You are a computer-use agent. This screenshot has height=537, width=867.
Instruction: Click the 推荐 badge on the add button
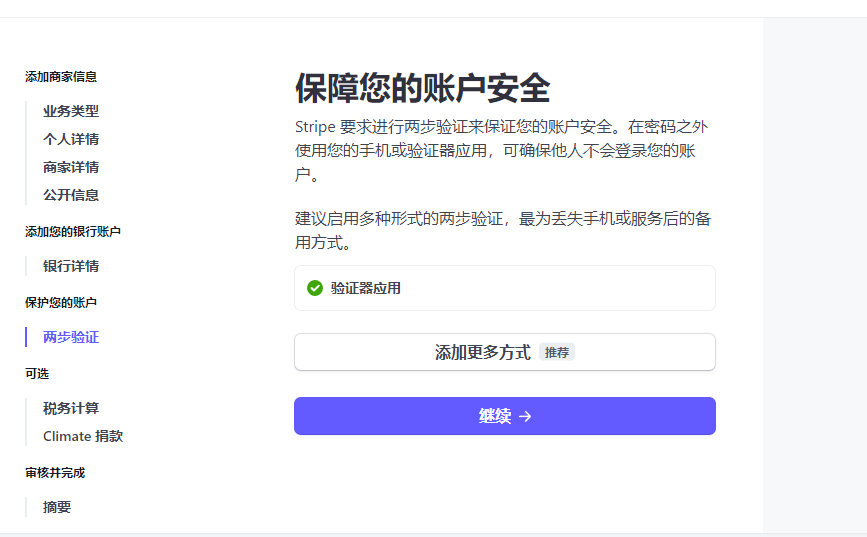[x=557, y=352]
